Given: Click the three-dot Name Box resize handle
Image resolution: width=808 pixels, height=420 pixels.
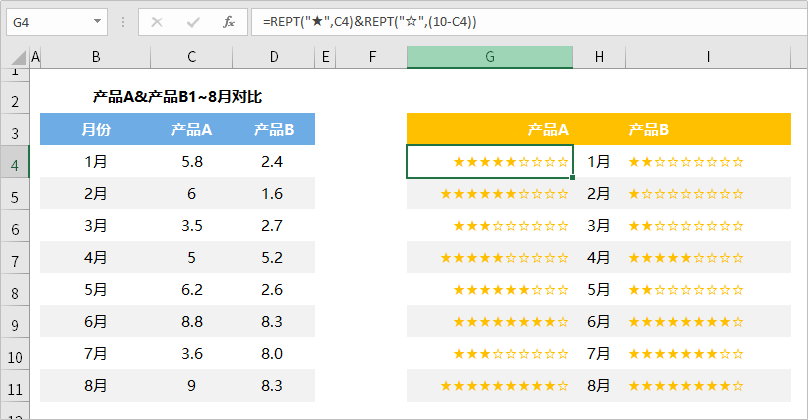Looking at the screenshot, I should click(x=120, y=21).
